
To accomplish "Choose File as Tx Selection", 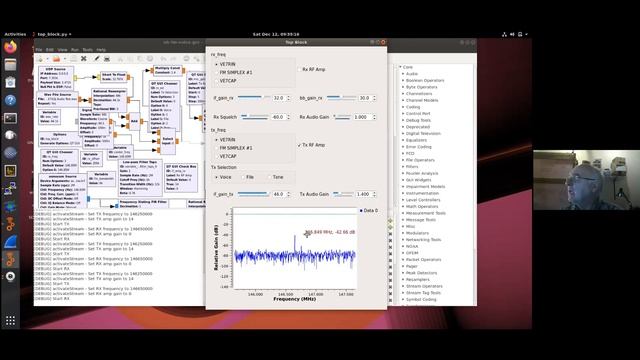I will coord(248,177).
